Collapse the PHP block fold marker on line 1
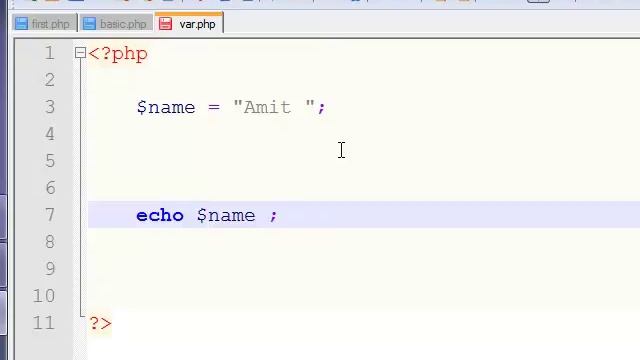The image size is (640, 360). coord(80,53)
